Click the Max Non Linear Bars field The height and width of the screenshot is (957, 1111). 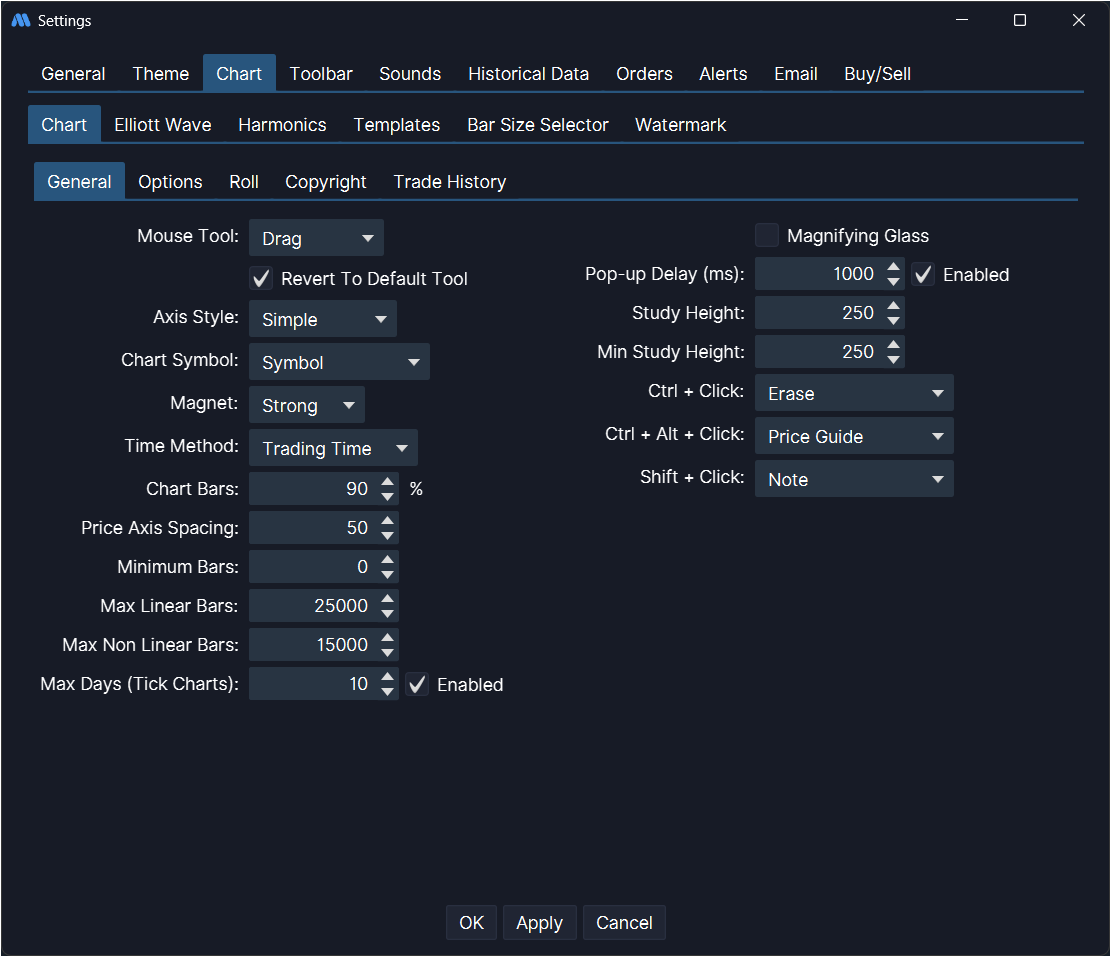[x=311, y=645]
